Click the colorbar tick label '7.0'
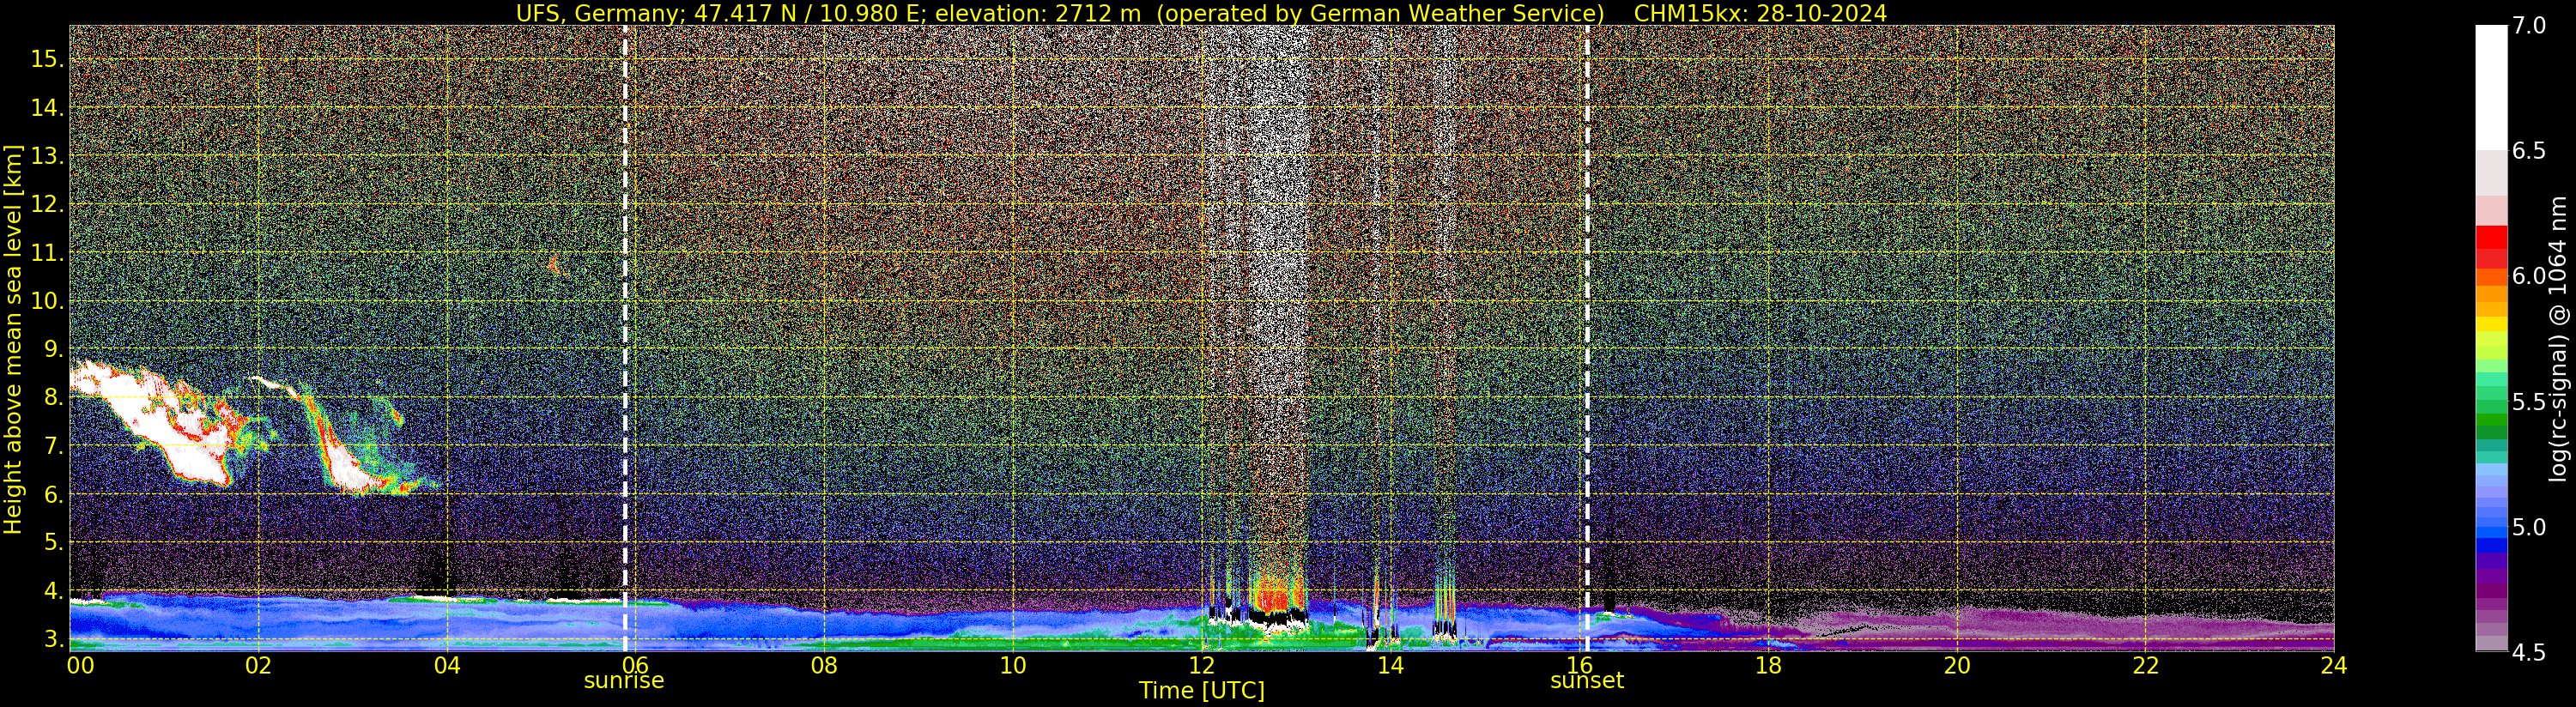This screenshot has height=707, width=2576. 2529,26
